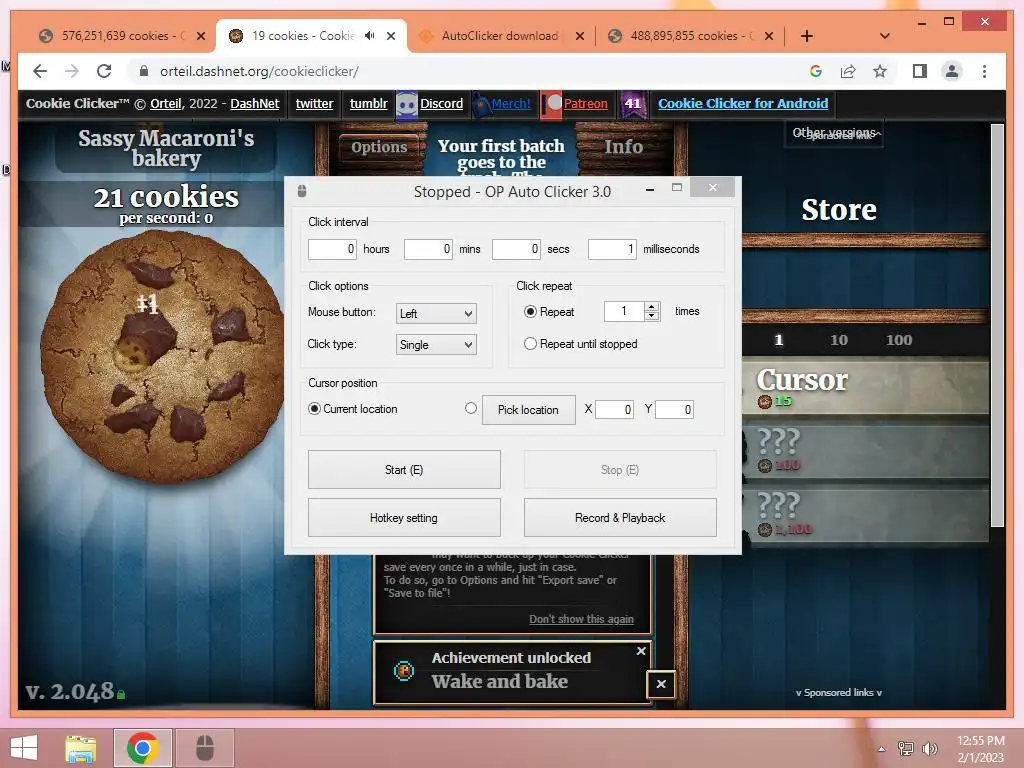Screen dimensions: 1024x768
Task: Select the Repeat radio button
Action: [x=530, y=312]
